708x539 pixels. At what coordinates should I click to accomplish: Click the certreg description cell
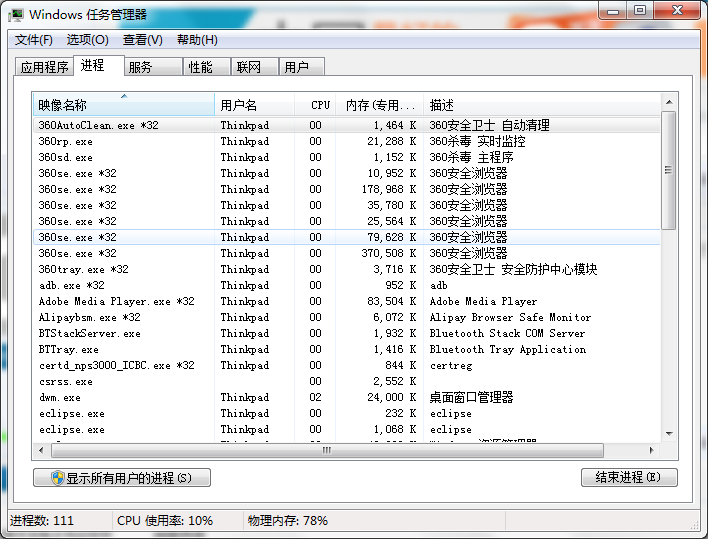pyautogui.click(x=451, y=366)
